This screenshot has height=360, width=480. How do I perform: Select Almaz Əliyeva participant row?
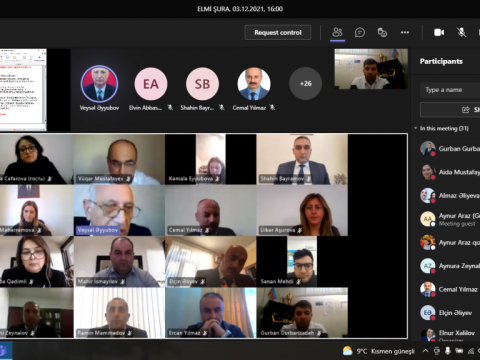point(449,196)
